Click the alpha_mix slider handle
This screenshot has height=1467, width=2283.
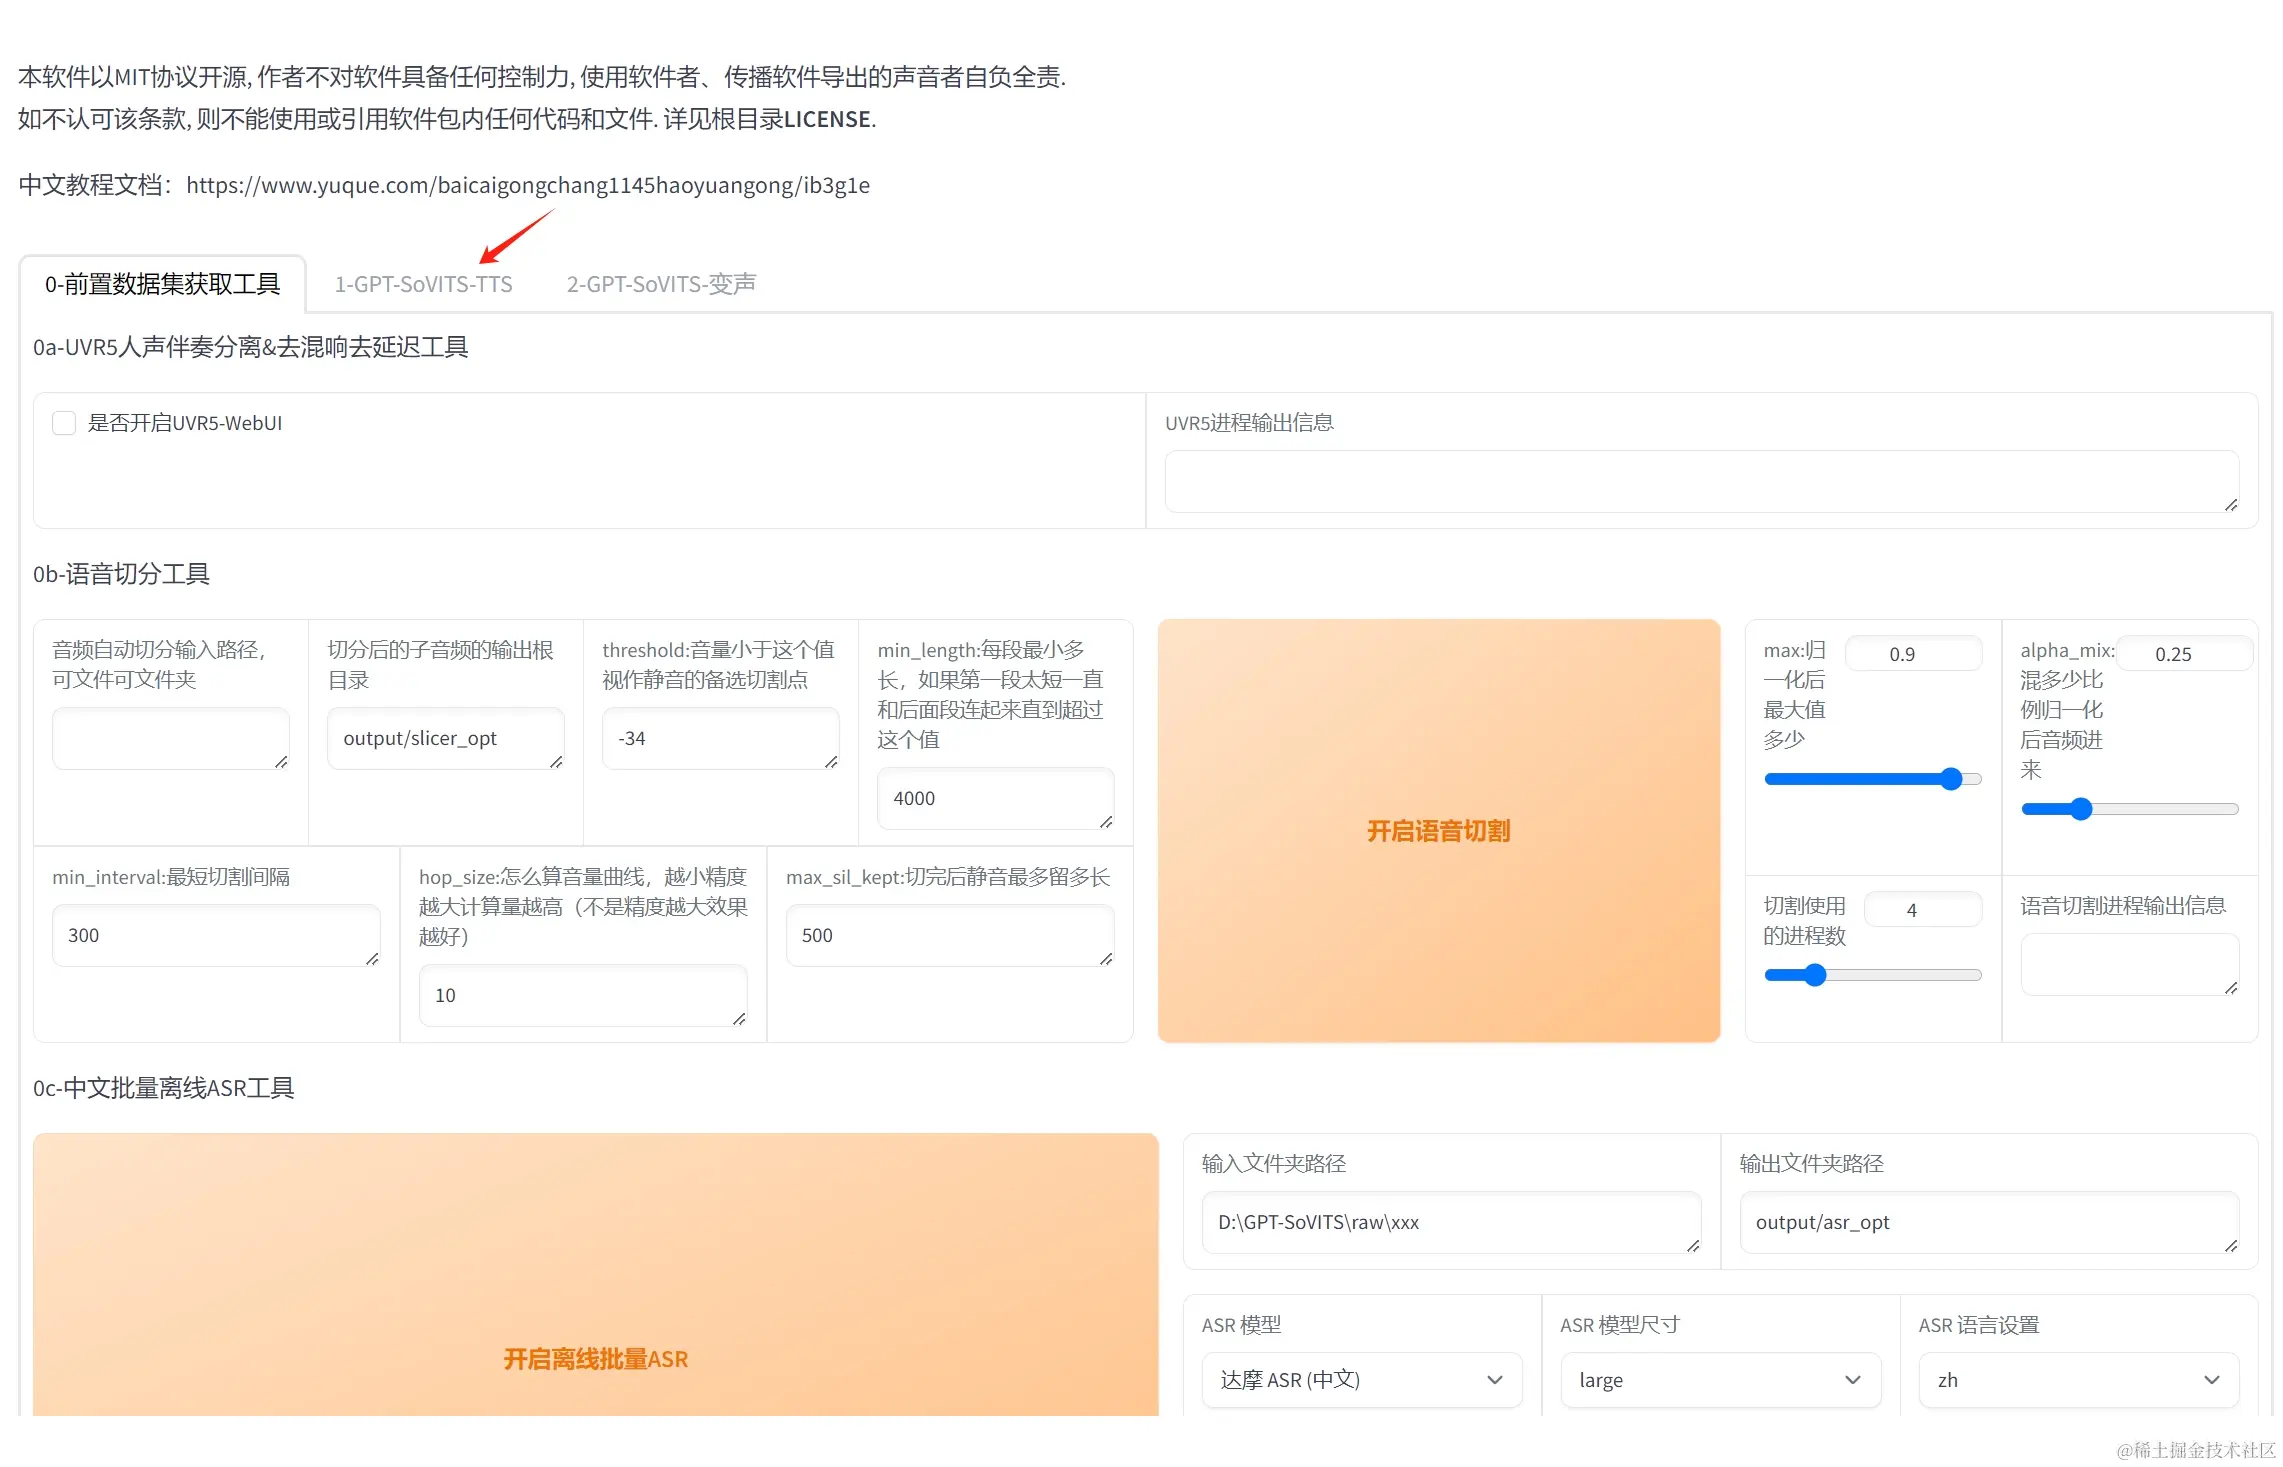click(2081, 809)
